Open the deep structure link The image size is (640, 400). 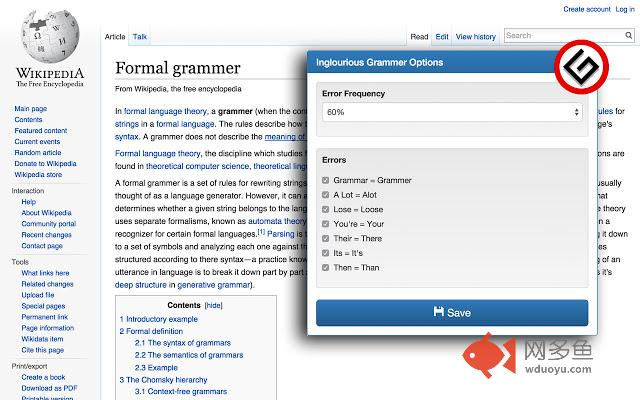pyautogui.click(x=140, y=285)
